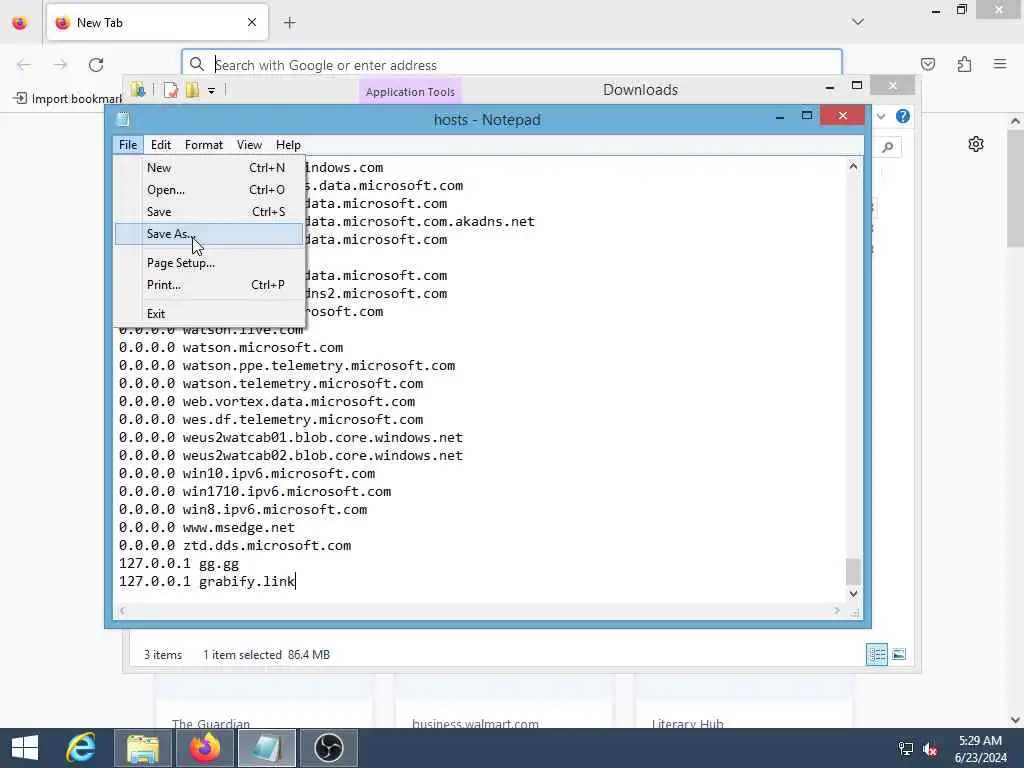Click Notepad vertical scrollbar down arrow
This screenshot has width=1024, height=768.
coord(853,594)
